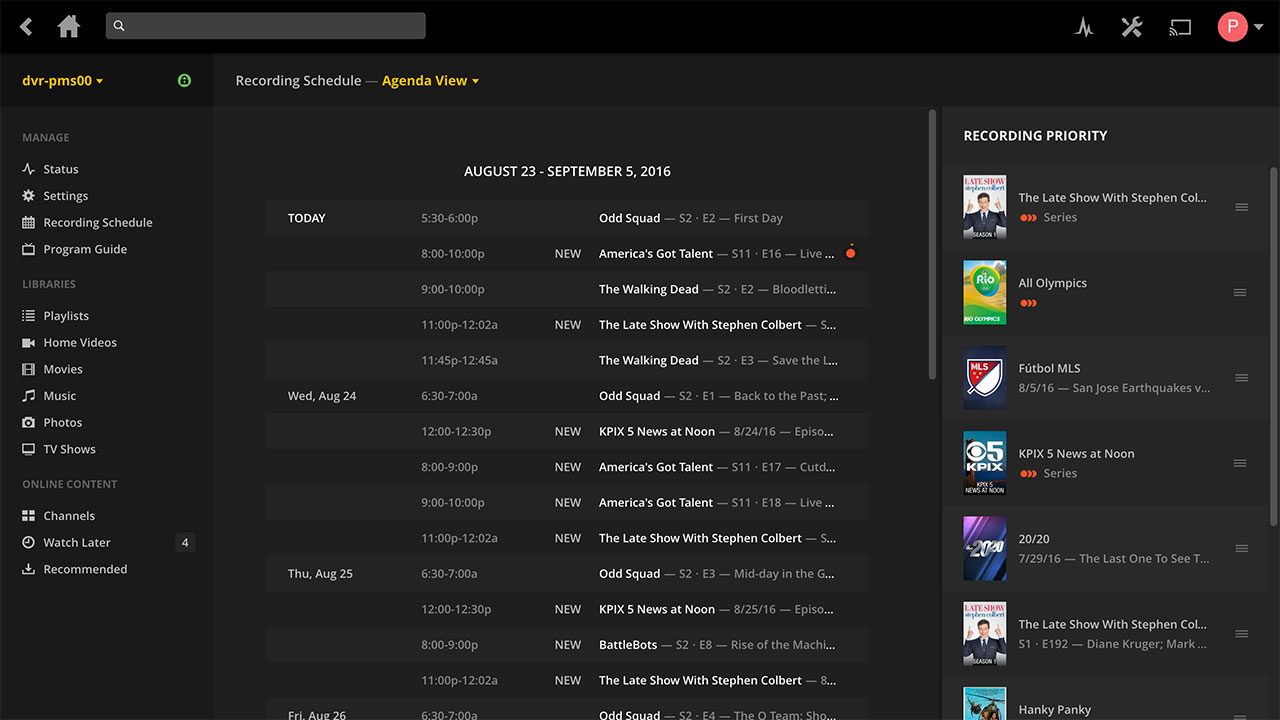The image size is (1280, 720).
Task: Grab the reorder handle for 20/20
Action: [x=1241, y=549]
